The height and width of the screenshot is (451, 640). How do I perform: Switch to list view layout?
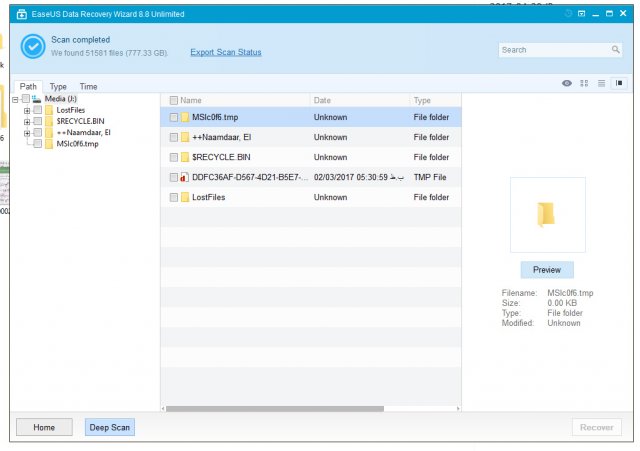pos(601,83)
